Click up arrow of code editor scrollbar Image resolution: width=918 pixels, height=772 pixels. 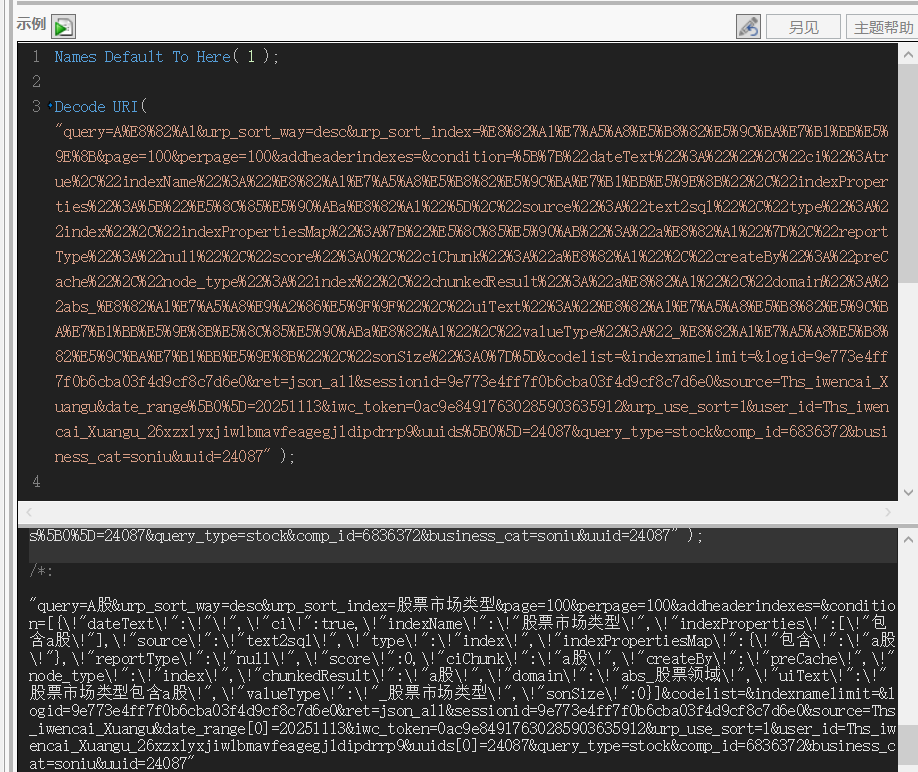click(908, 55)
